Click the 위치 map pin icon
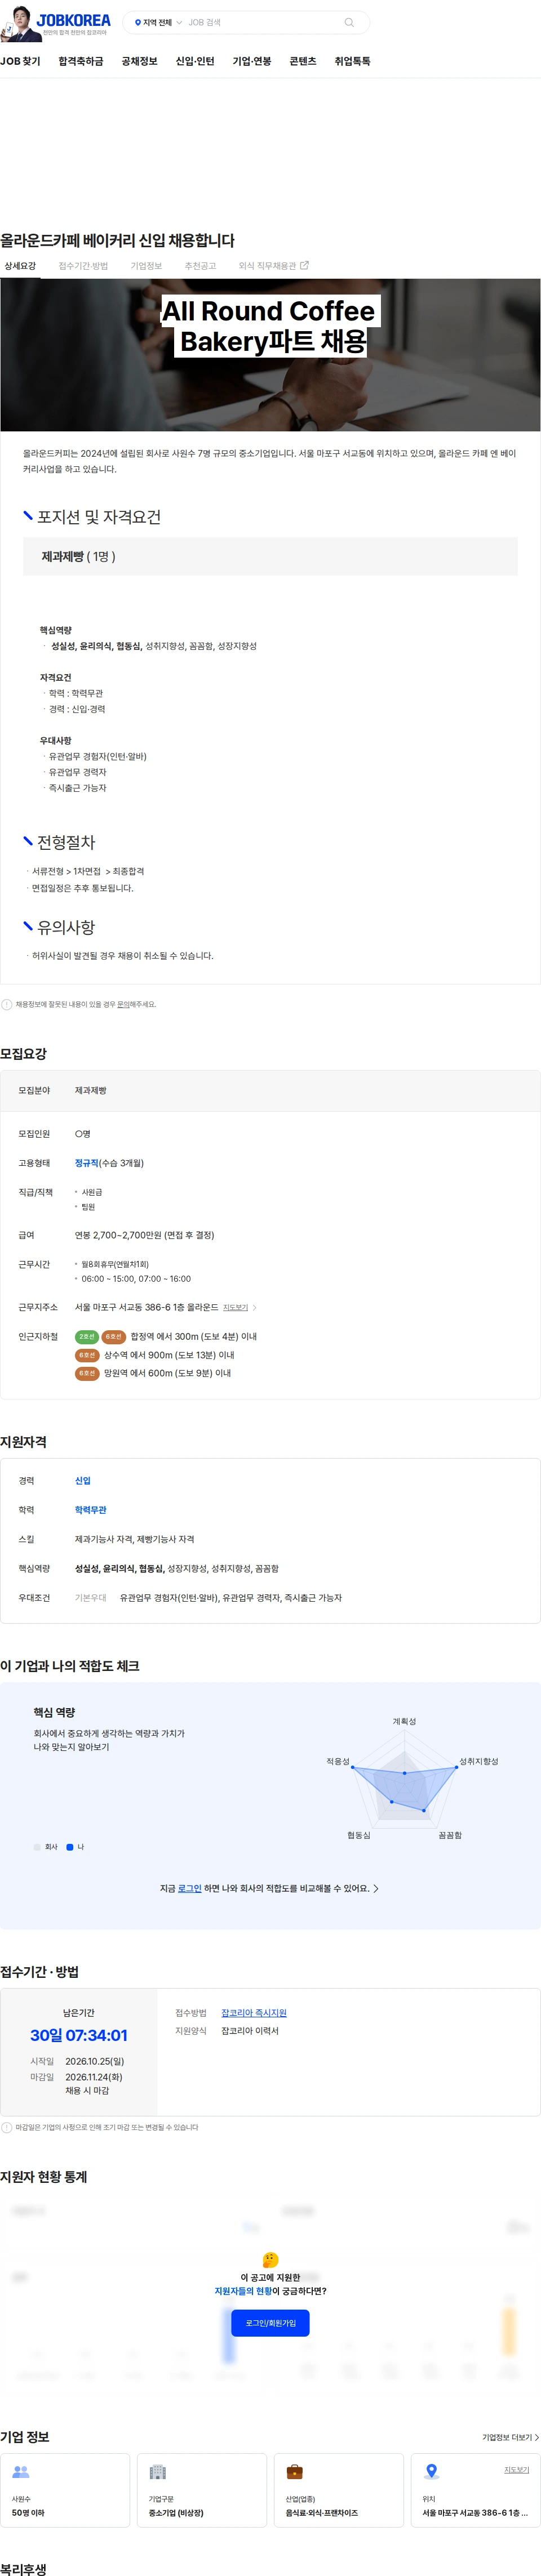541x2576 pixels. [431, 2472]
